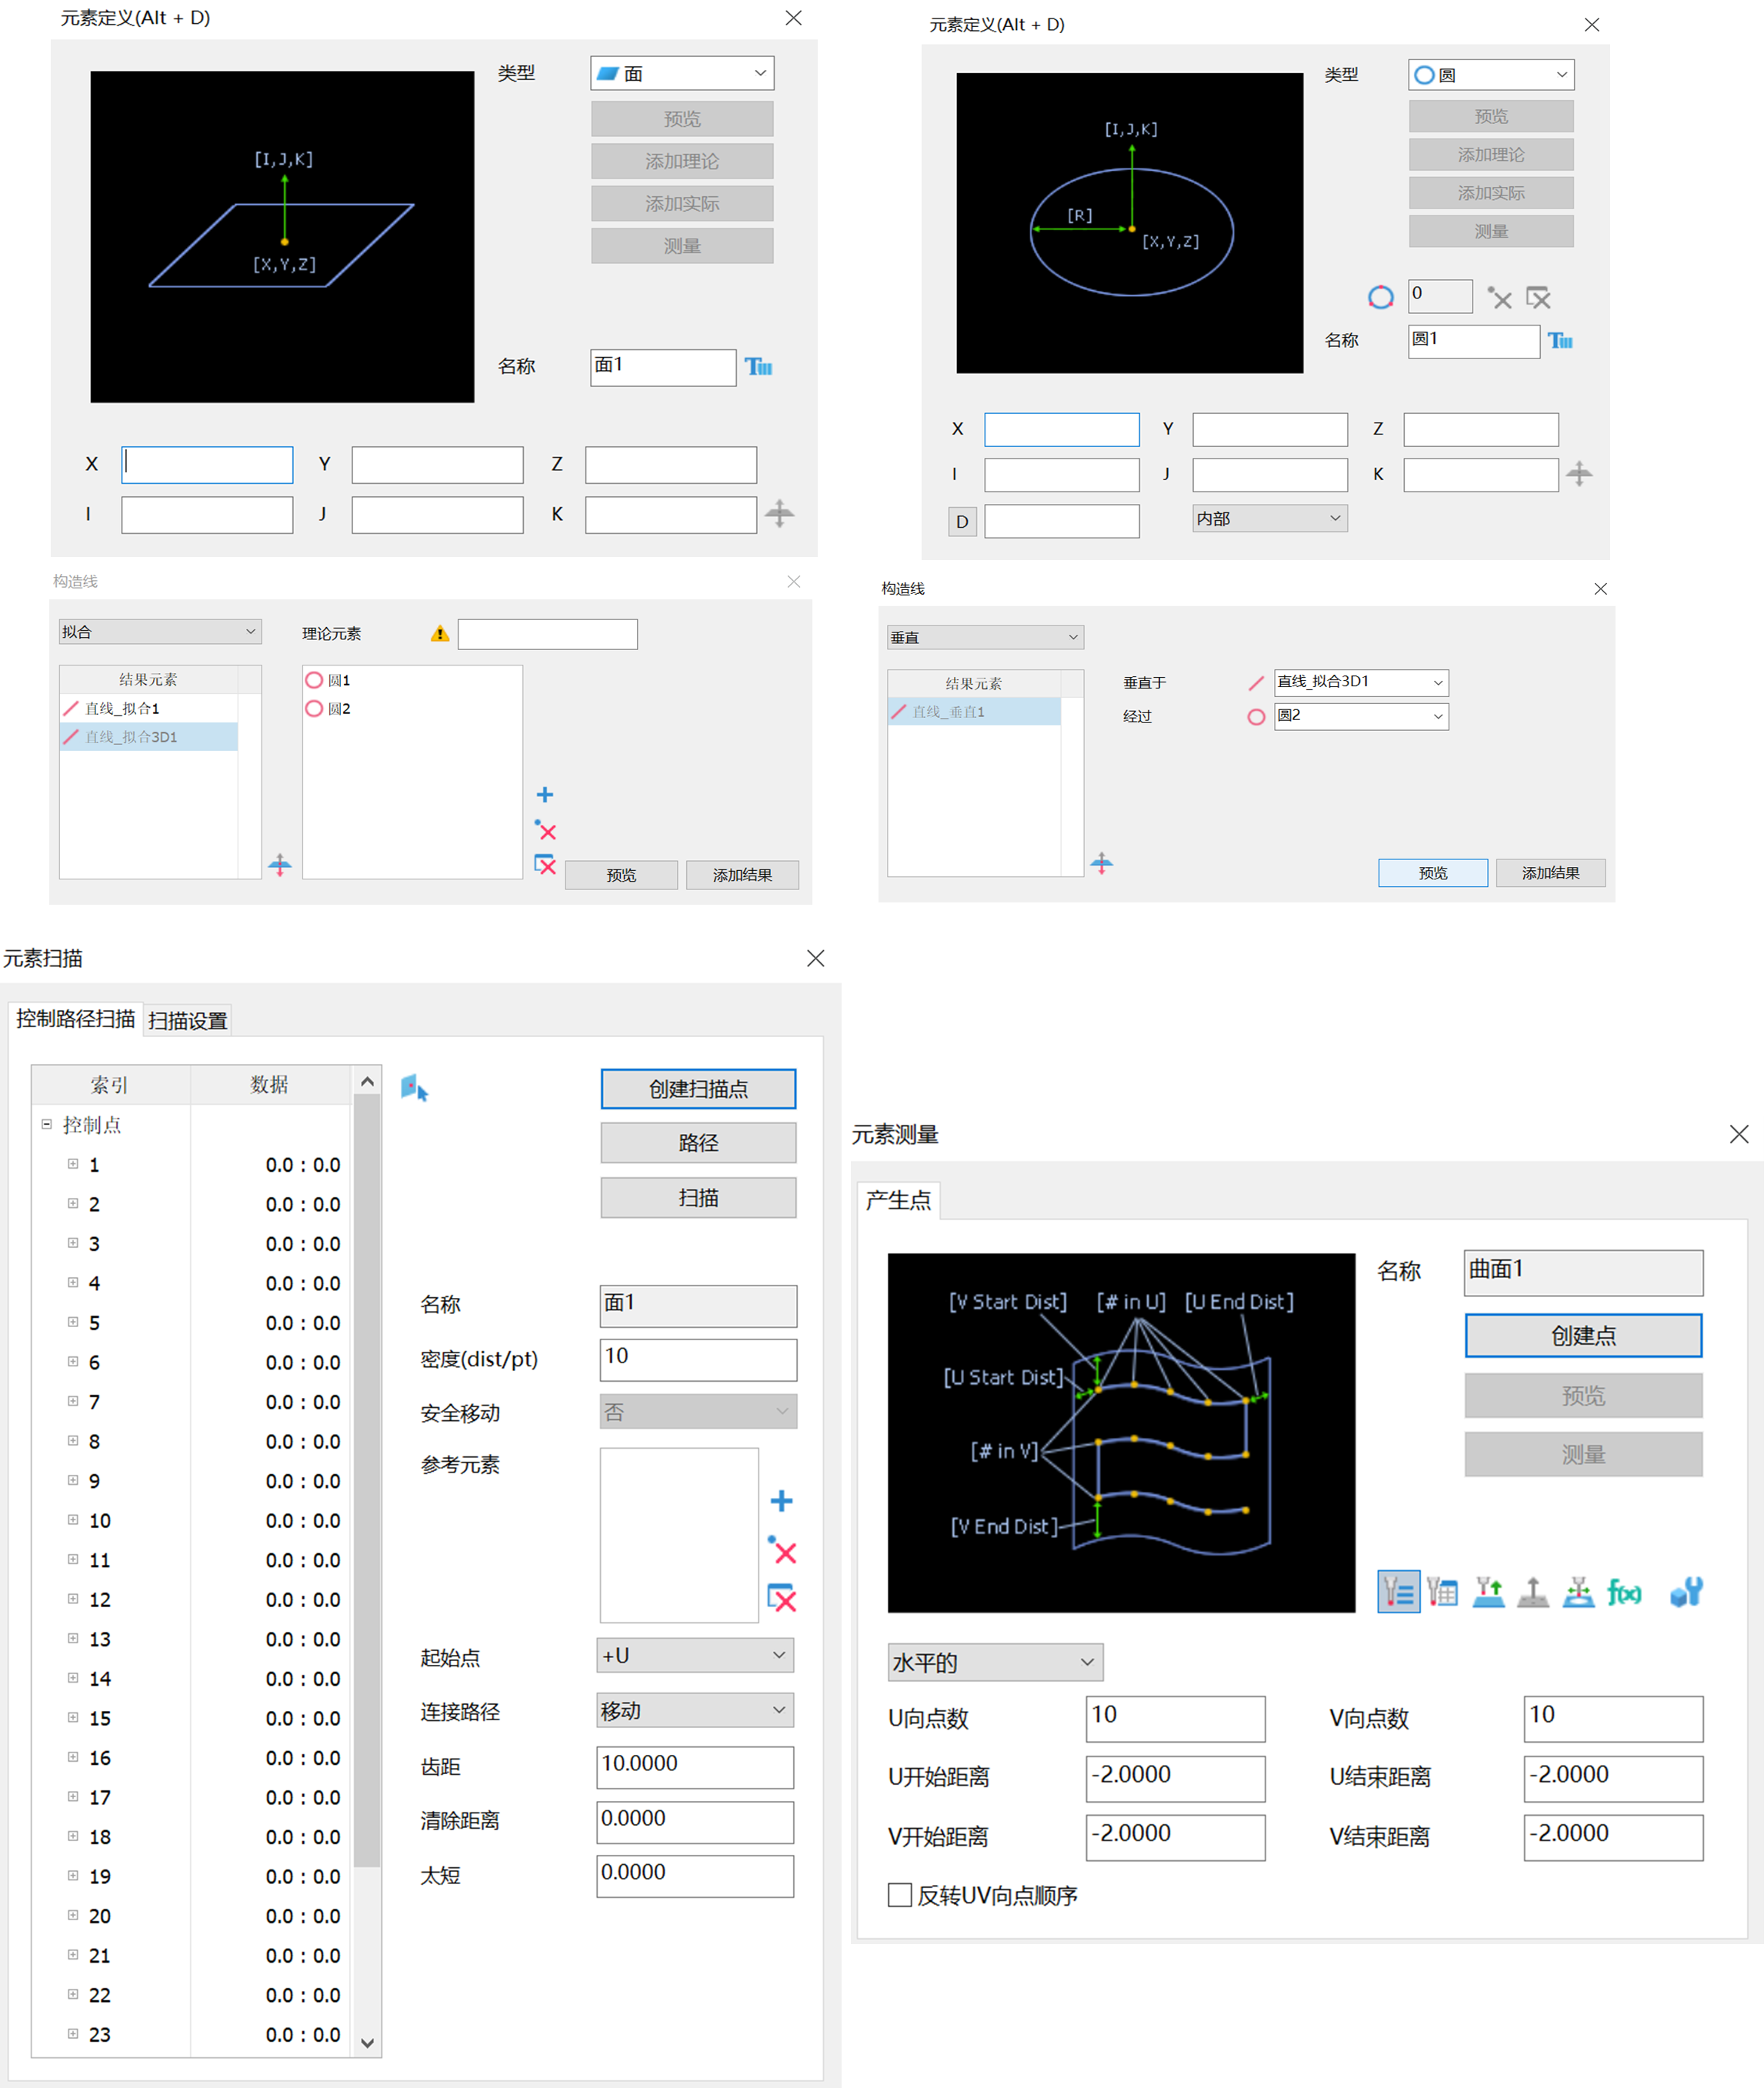Click the crosshair icon beside the circle K field
Viewport: 1764px width, 2088px height.
[1579, 473]
